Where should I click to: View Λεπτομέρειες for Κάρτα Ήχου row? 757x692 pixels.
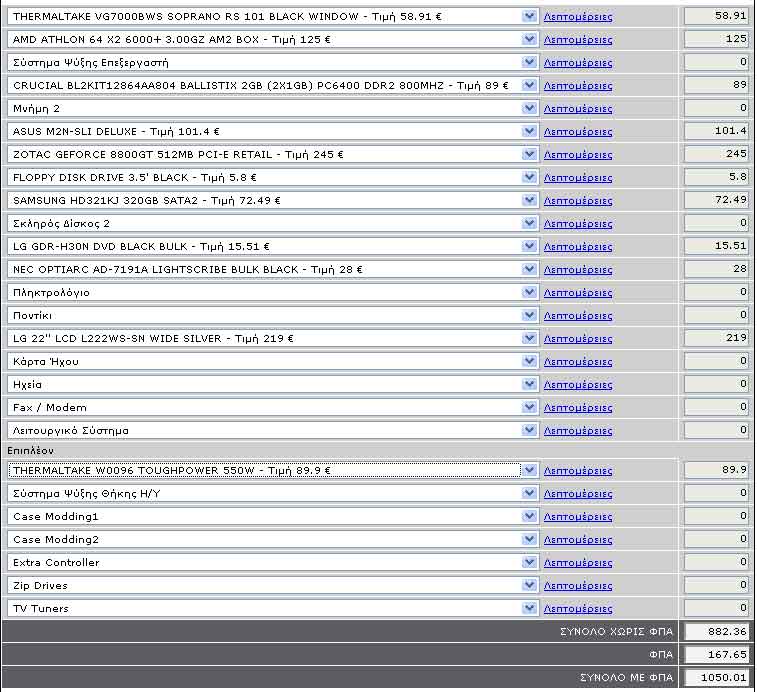click(578, 362)
